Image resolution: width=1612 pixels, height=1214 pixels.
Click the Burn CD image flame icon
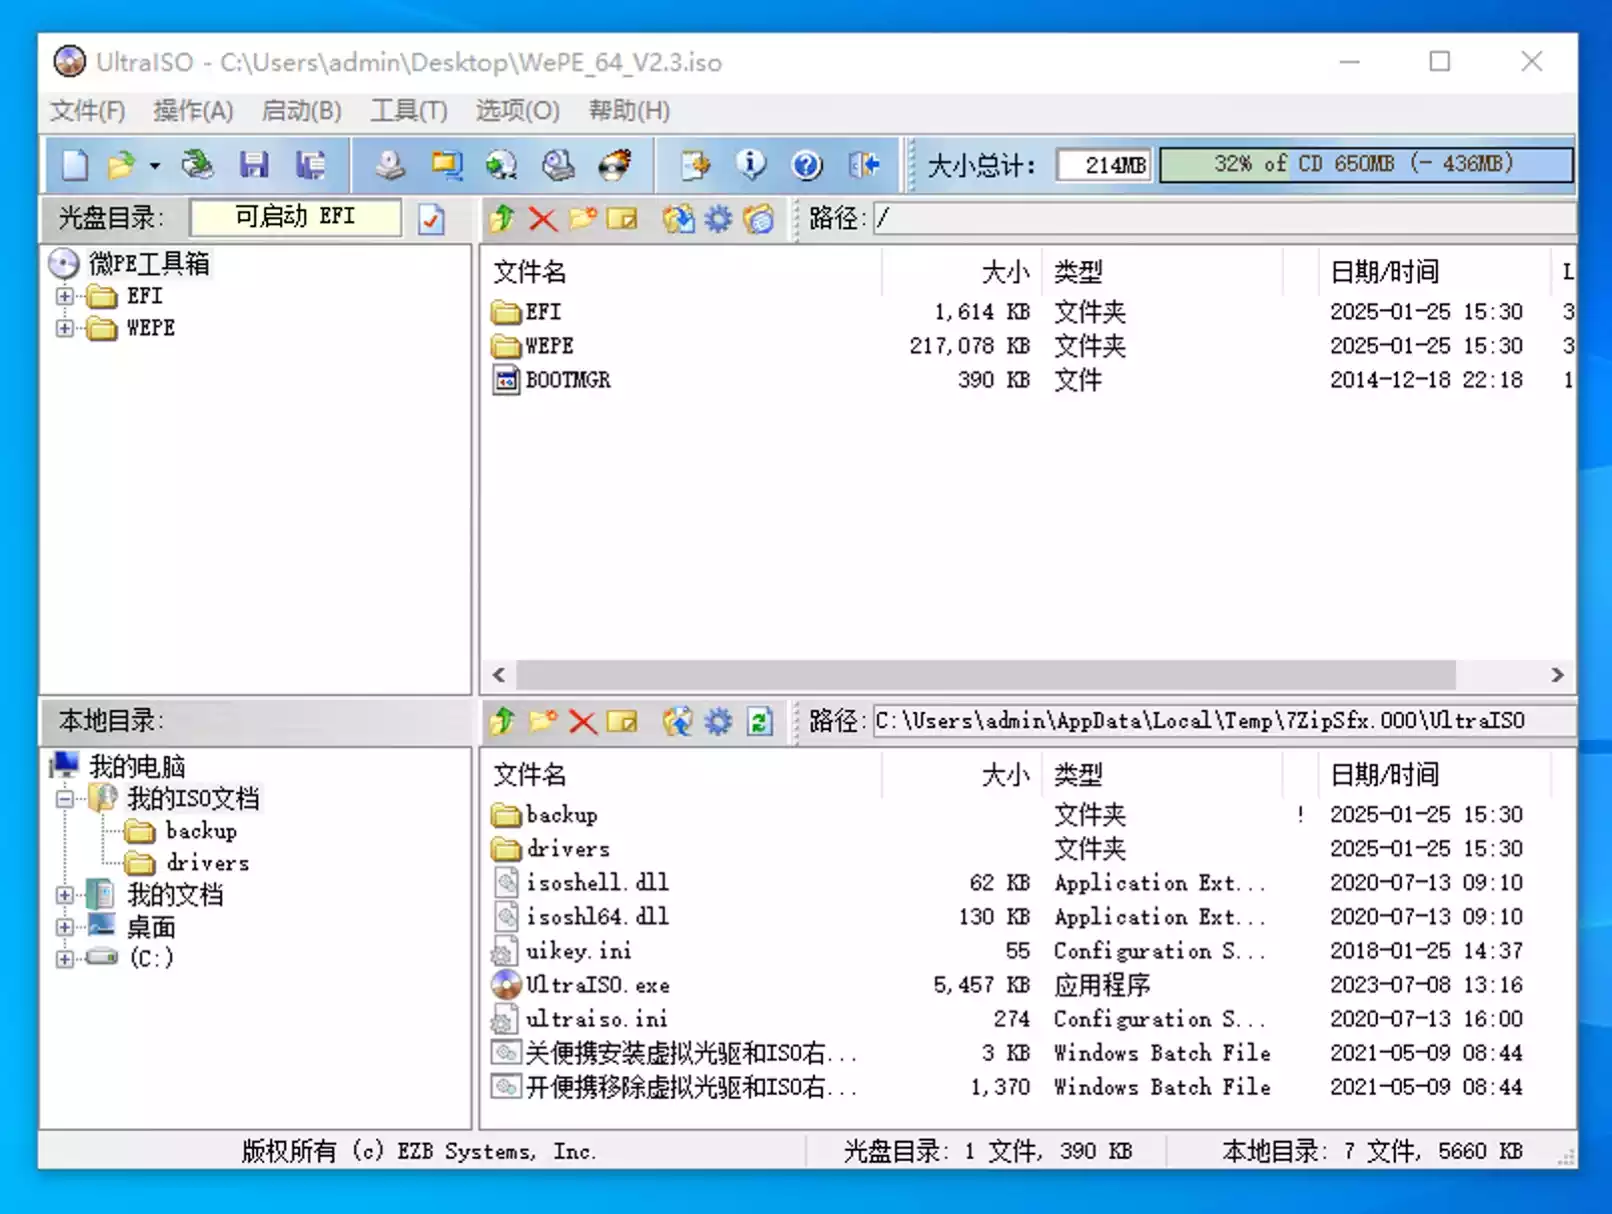(x=615, y=165)
